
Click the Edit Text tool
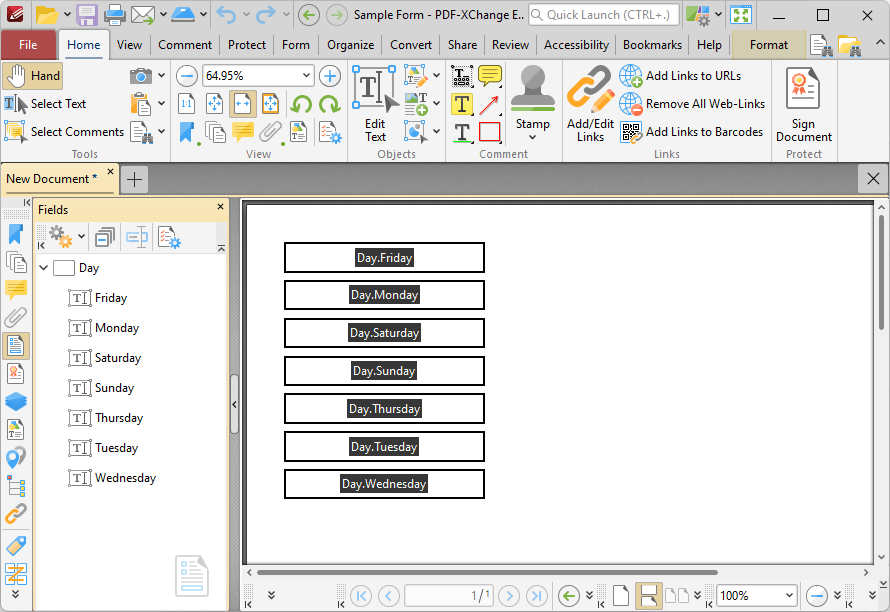[375, 104]
